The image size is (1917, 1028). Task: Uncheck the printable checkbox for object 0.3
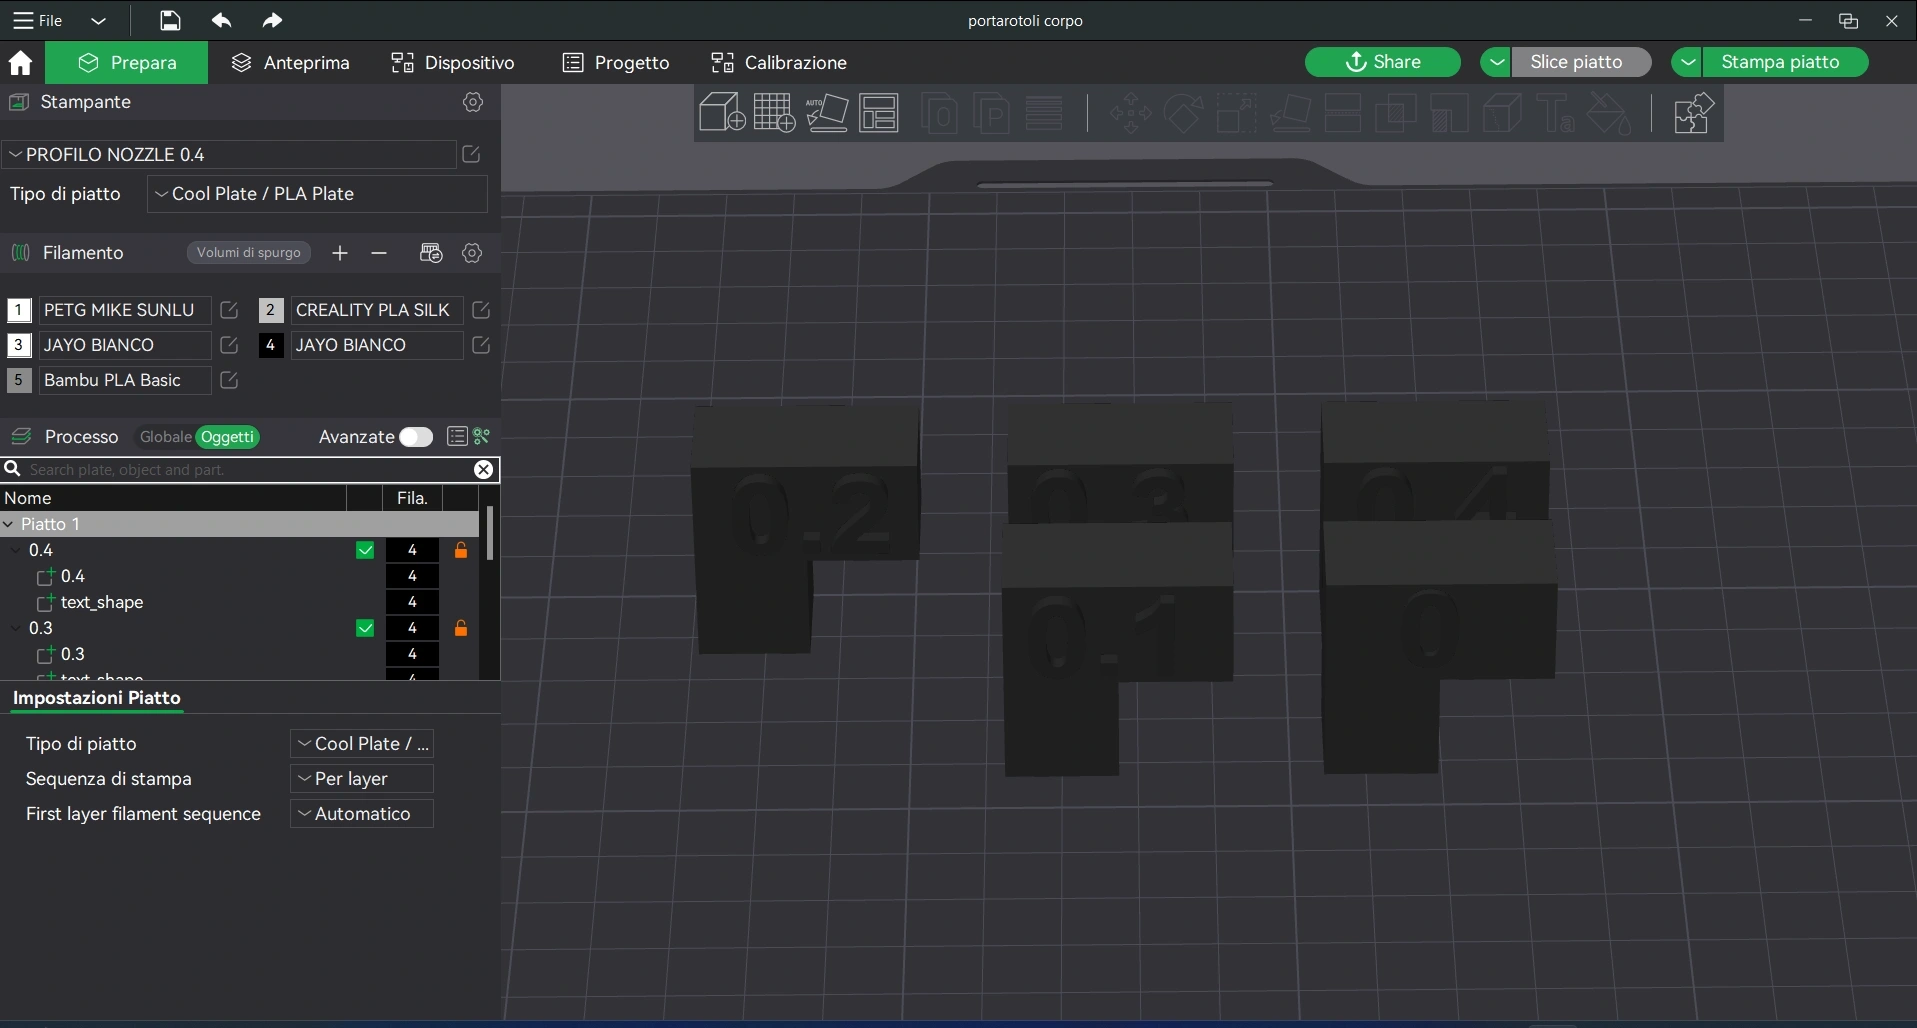coord(365,628)
